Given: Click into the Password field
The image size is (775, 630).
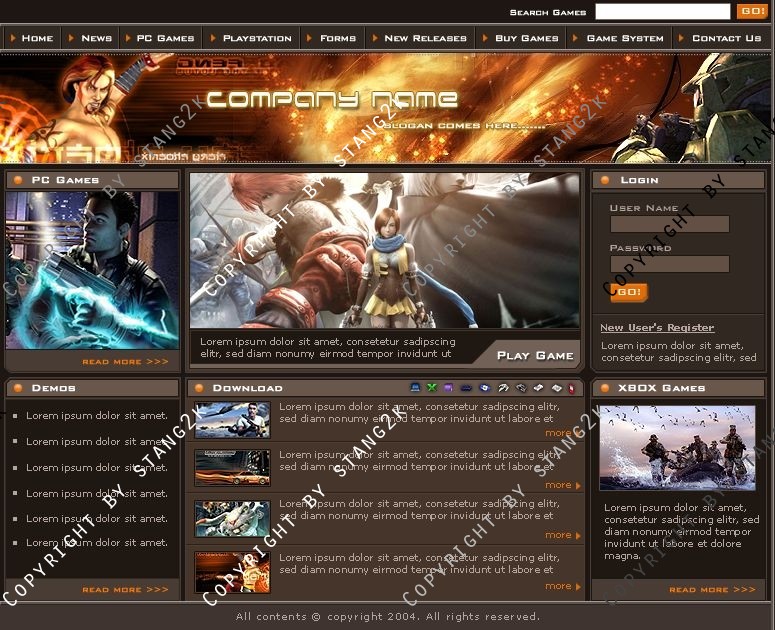Looking at the screenshot, I should 669,265.
